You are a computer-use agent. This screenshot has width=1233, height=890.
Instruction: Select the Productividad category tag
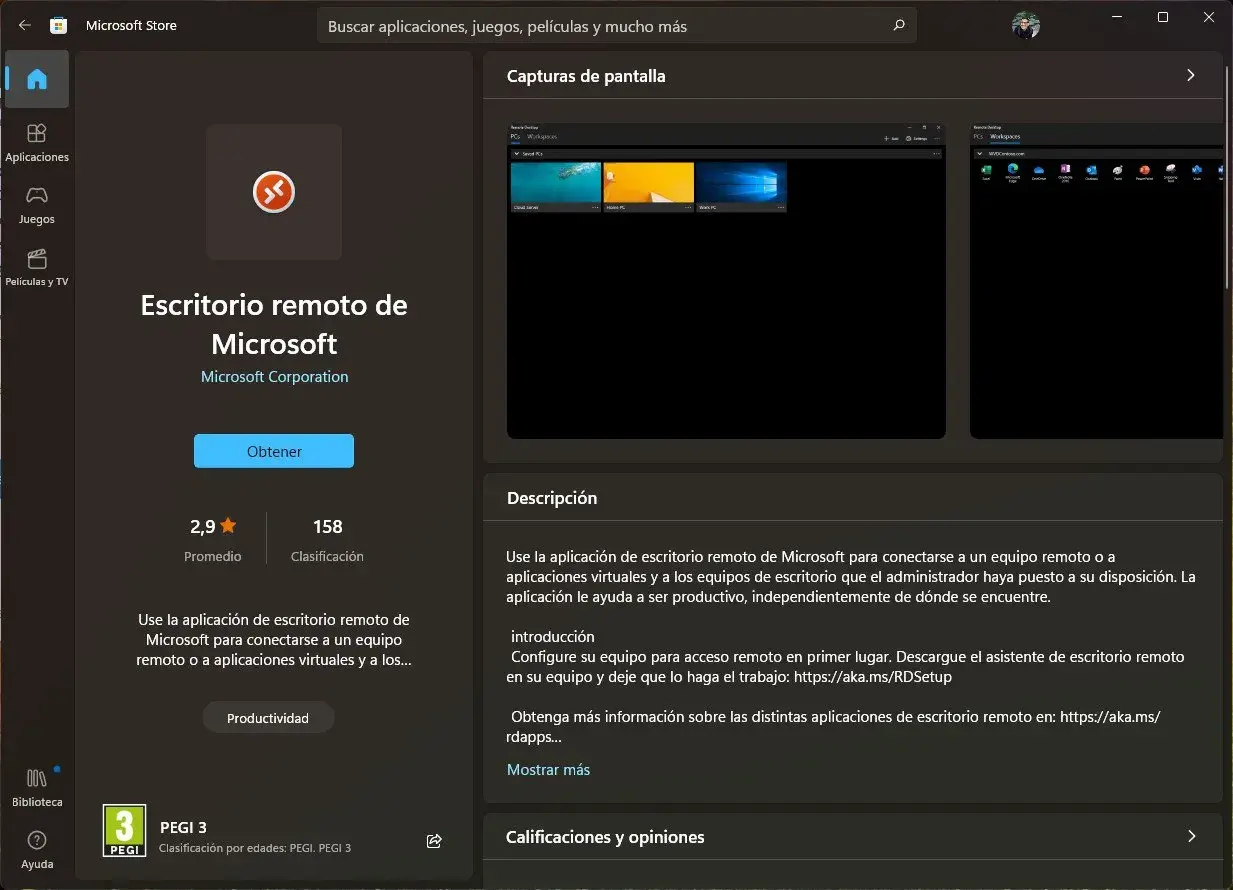(268, 718)
